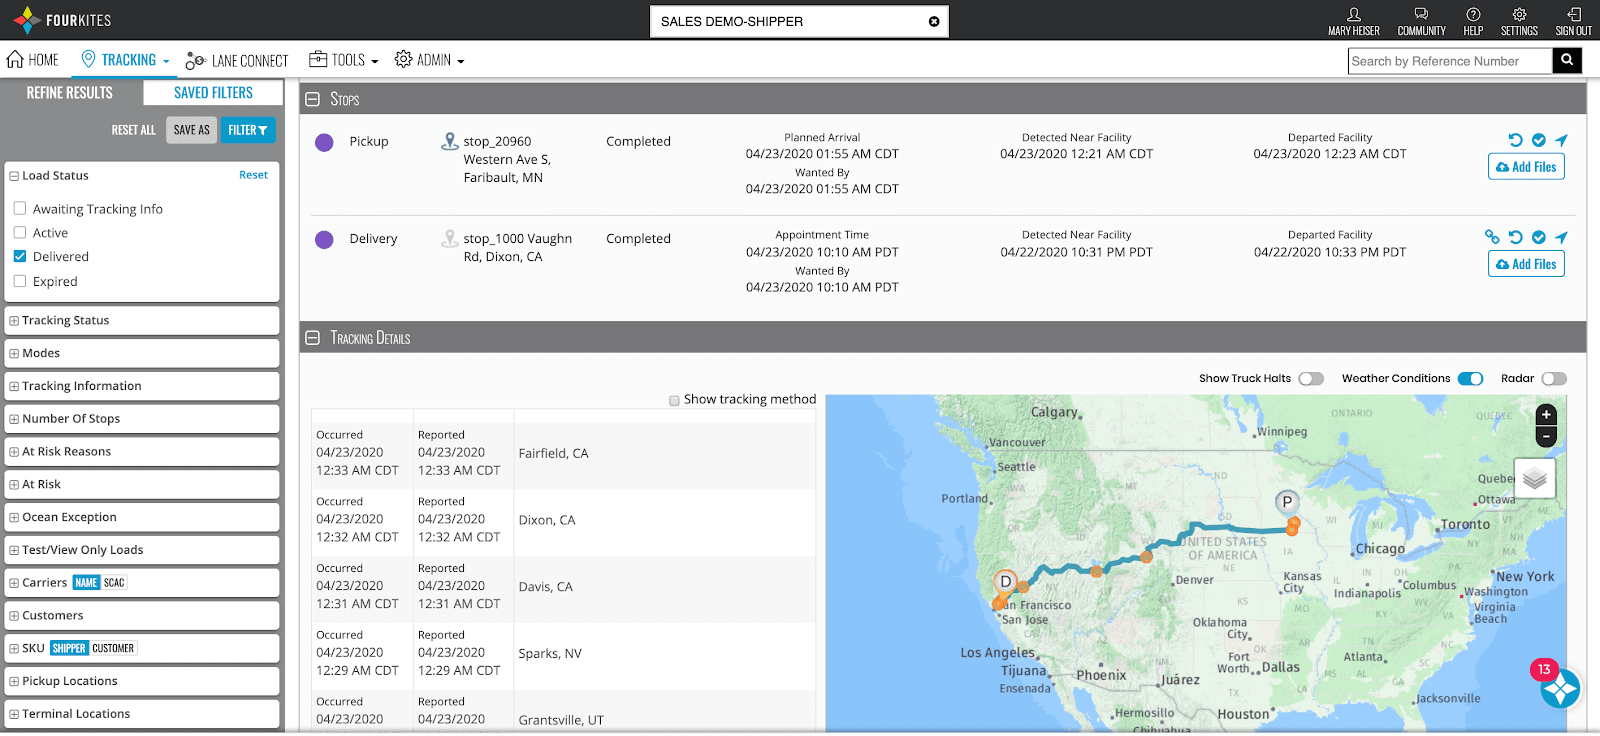Turn off the Weather Conditions switch
1600x736 pixels.
(x=1470, y=379)
